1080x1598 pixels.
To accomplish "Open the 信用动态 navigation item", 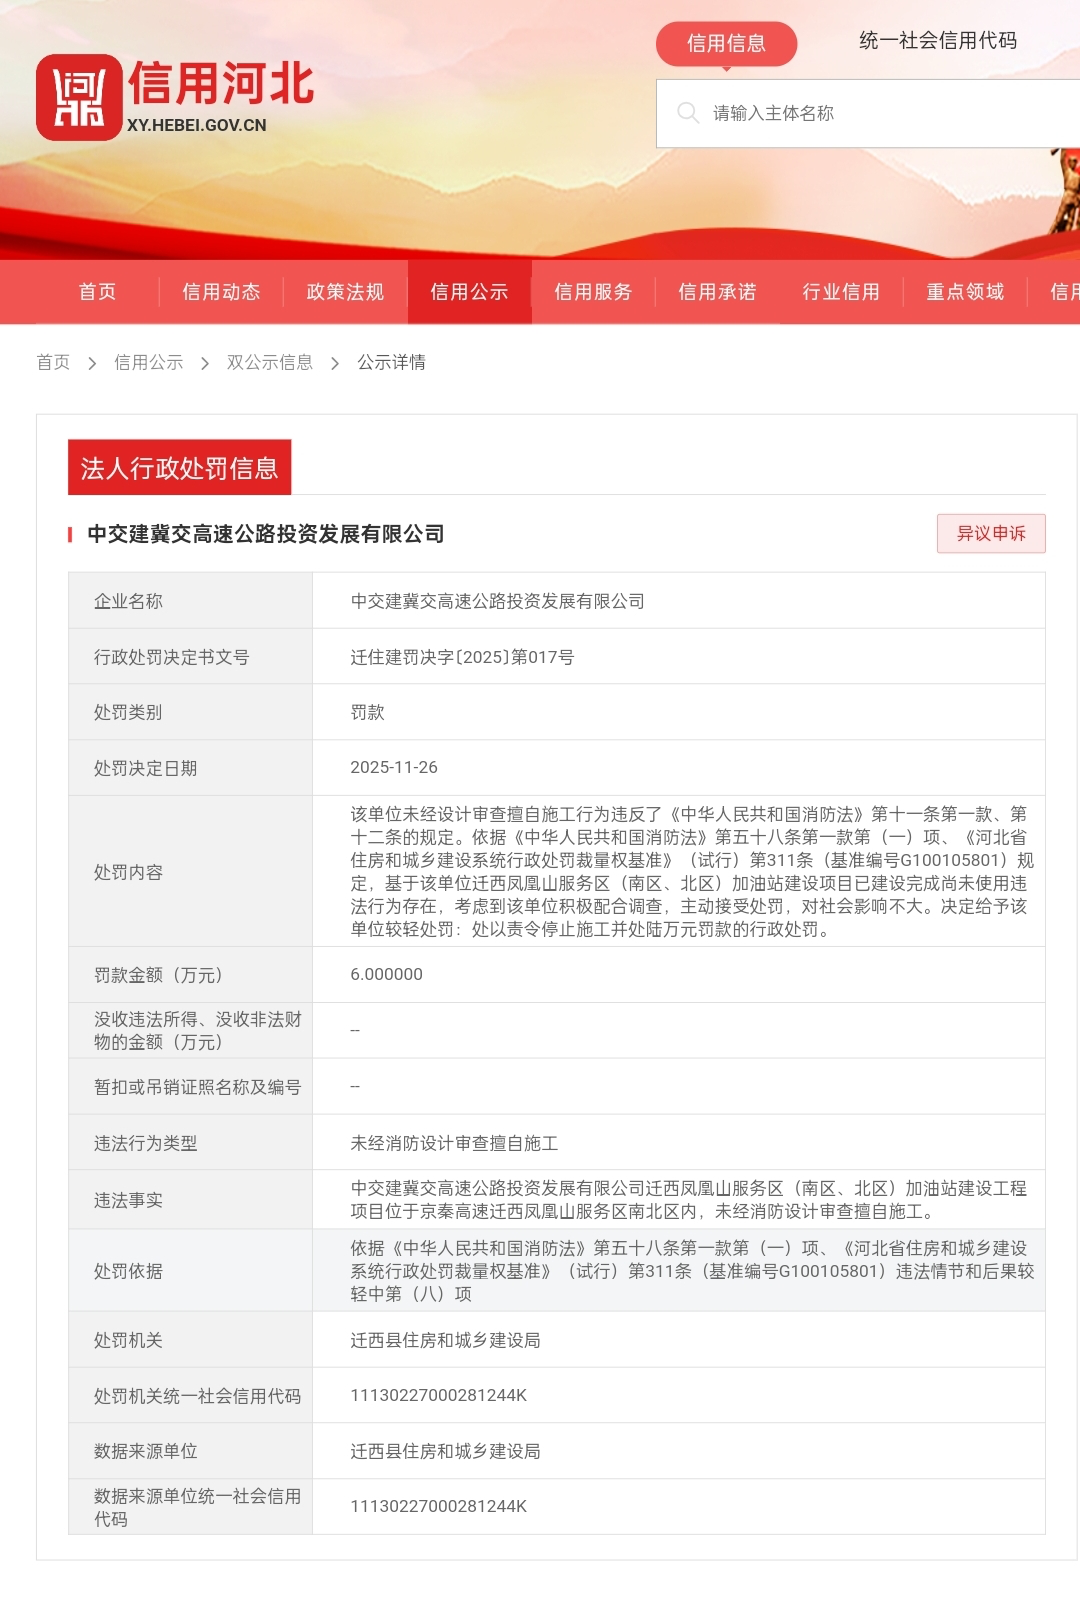I will [221, 292].
